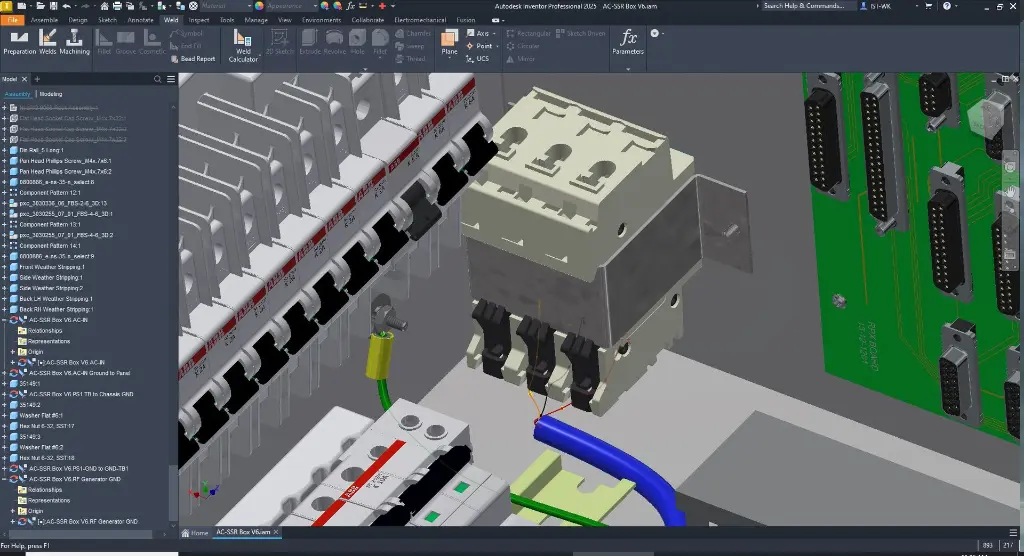Open the appearance color wheel icon

click(259, 6)
